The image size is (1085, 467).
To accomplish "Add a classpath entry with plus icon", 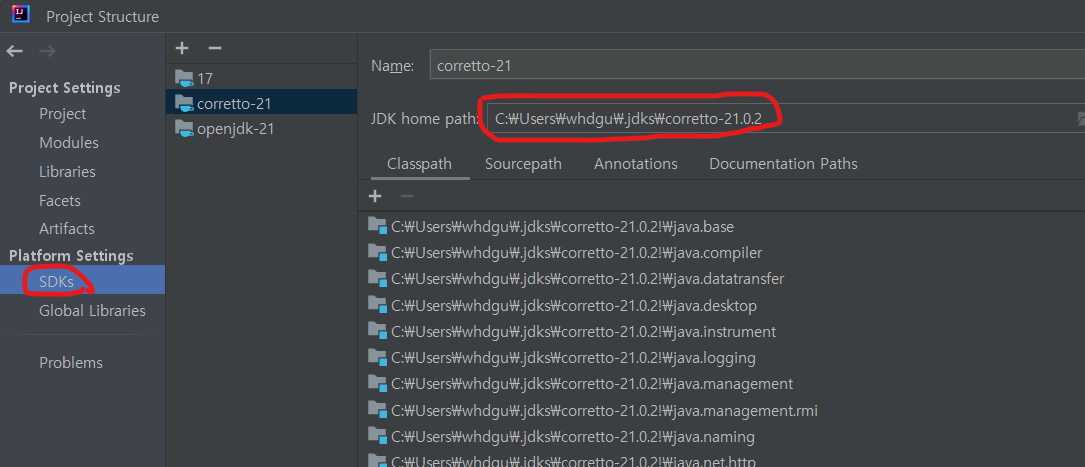I will 375,196.
